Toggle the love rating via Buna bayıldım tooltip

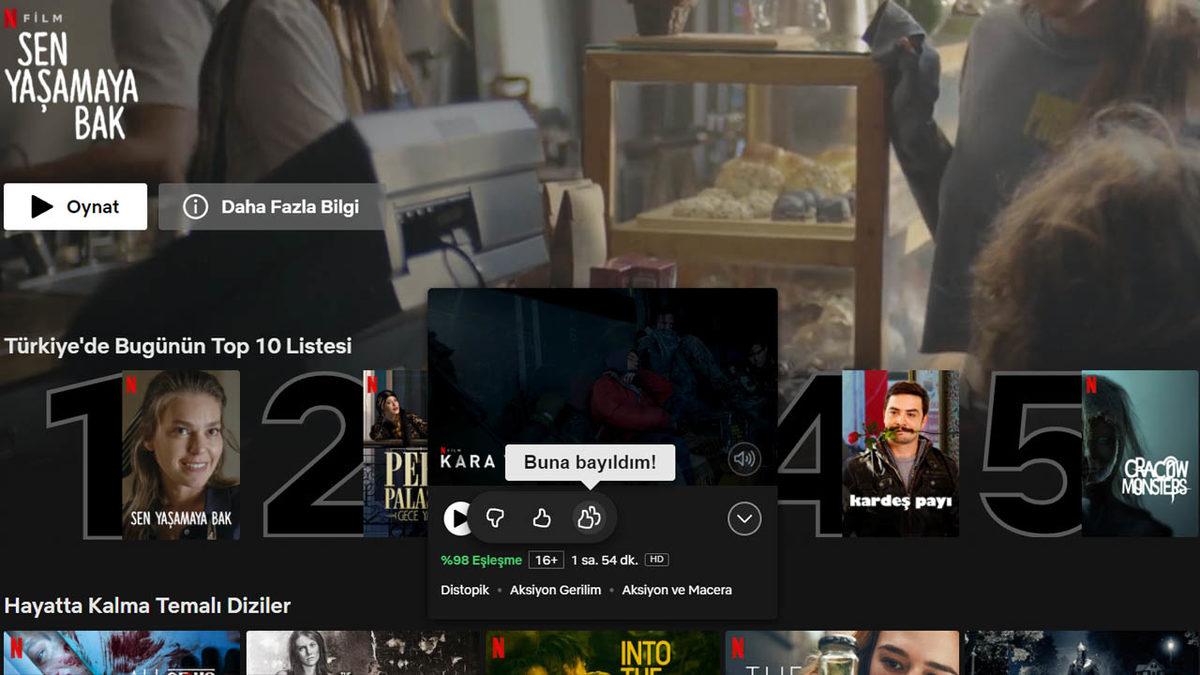(589, 517)
